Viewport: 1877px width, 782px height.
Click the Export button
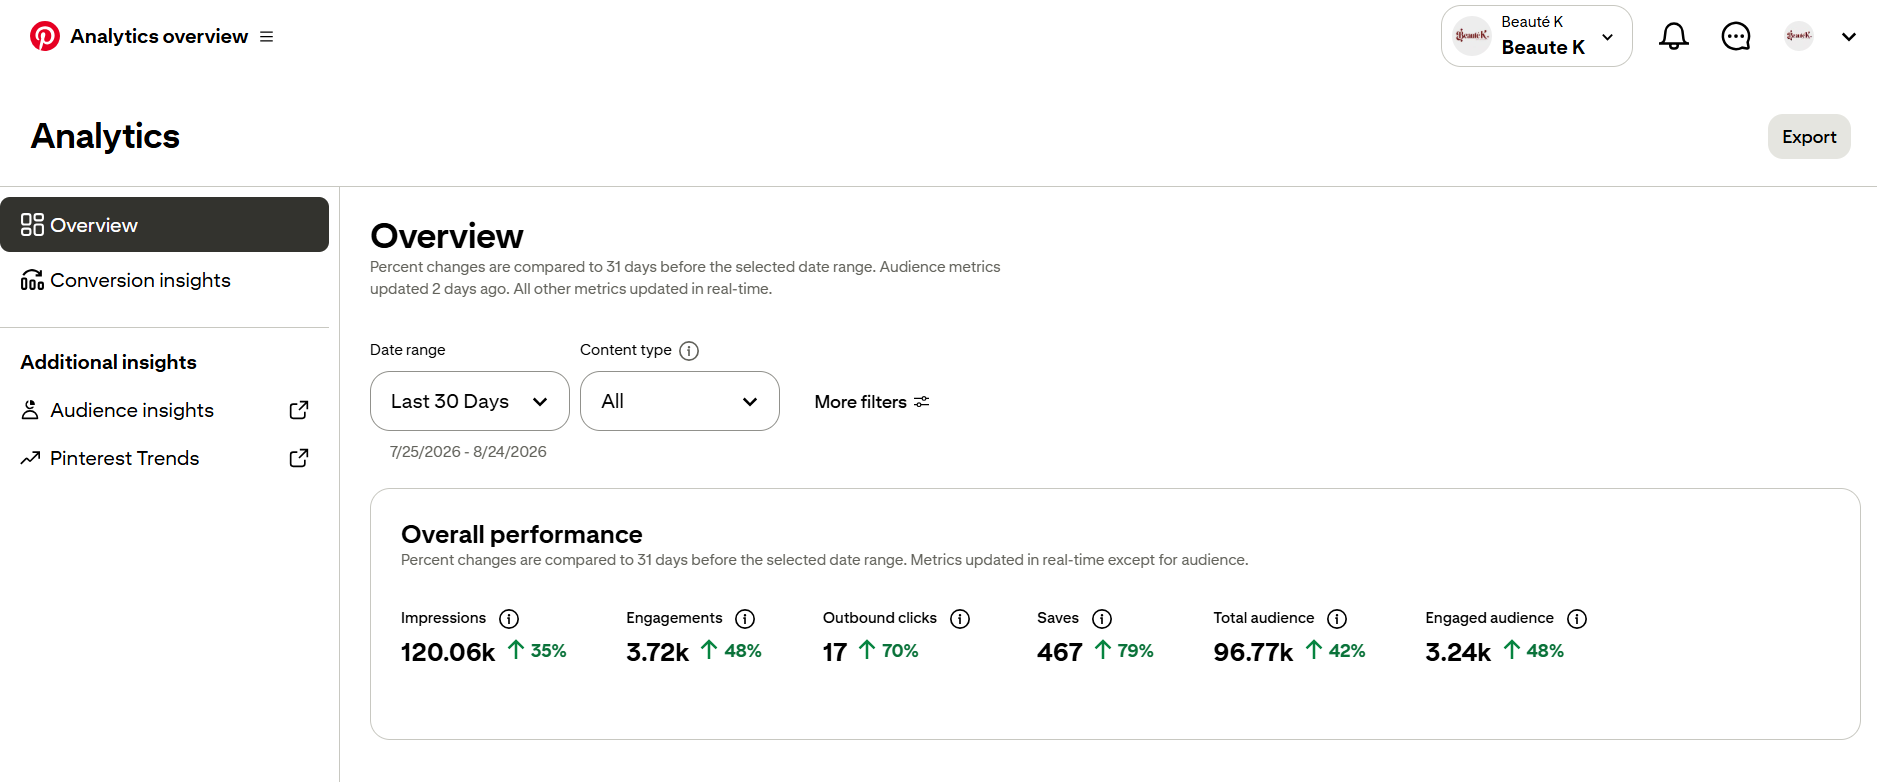(x=1809, y=136)
